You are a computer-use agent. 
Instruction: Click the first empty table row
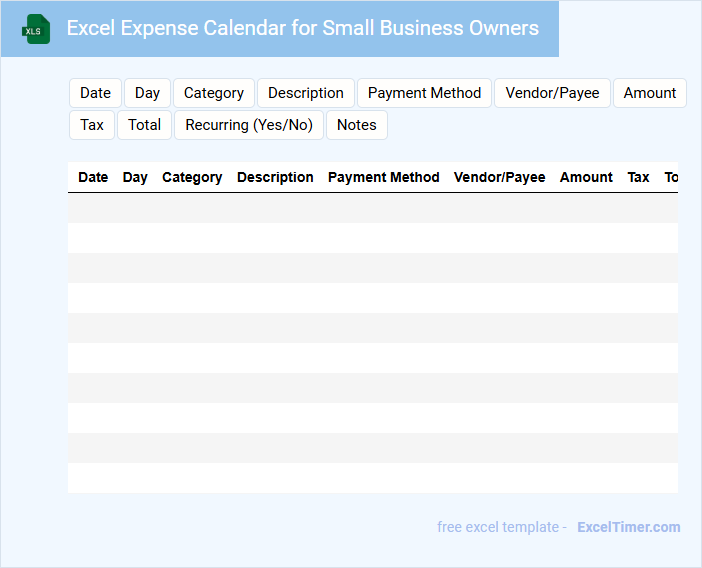pos(372,208)
